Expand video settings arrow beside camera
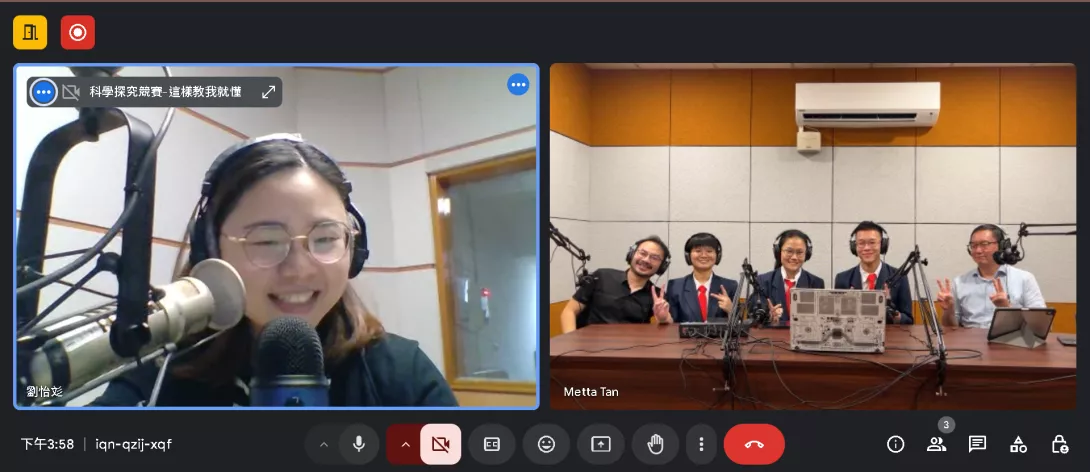 (x=405, y=444)
